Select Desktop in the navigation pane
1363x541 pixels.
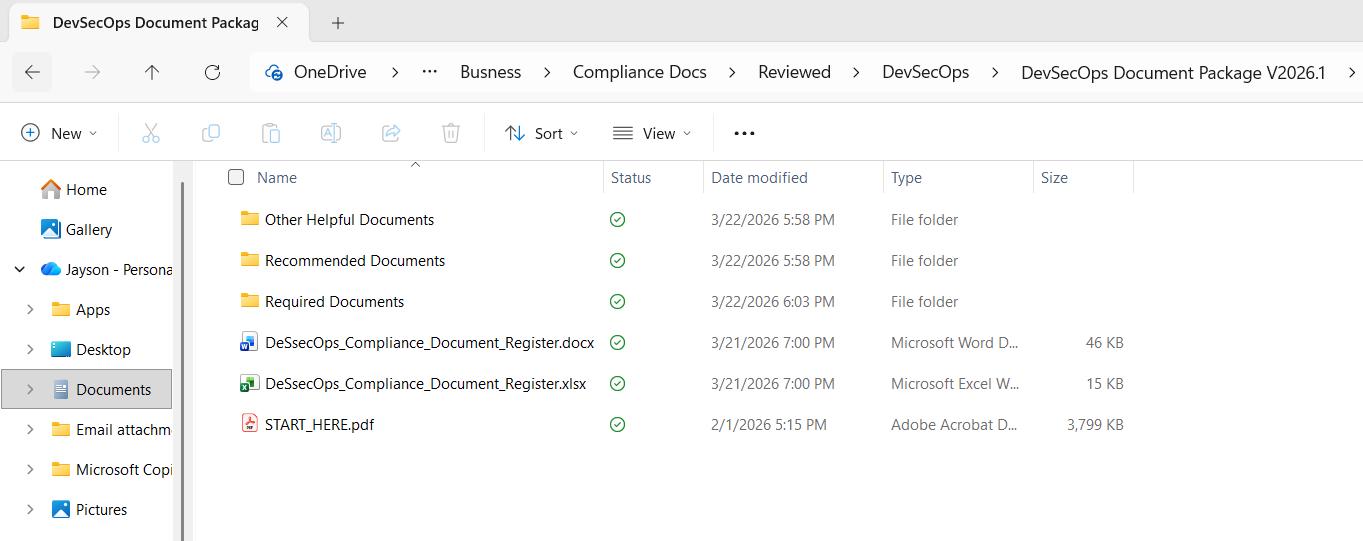[103, 349]
